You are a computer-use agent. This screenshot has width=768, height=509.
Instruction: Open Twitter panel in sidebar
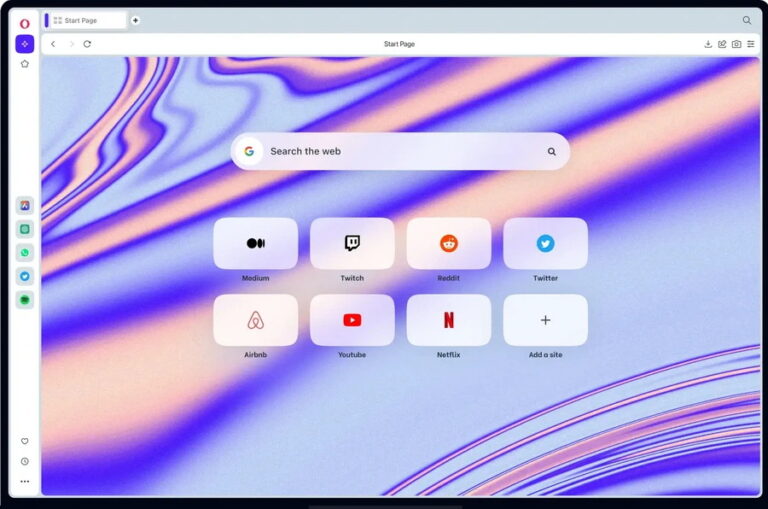(24, 276)
